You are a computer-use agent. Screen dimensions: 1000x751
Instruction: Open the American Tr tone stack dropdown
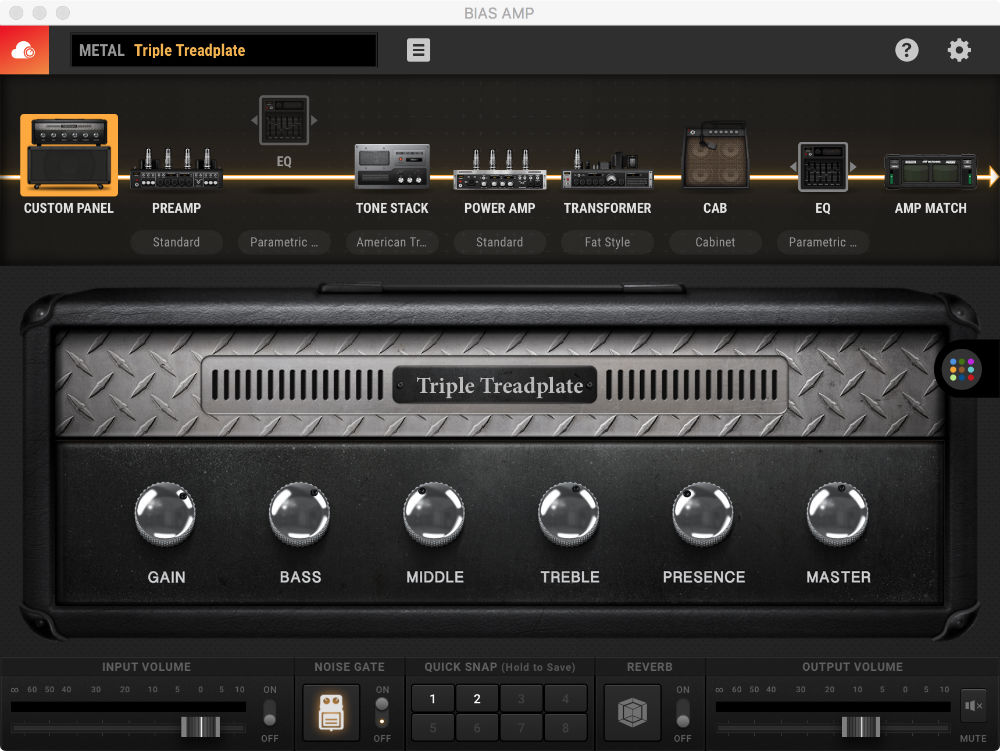coord(392,242)
